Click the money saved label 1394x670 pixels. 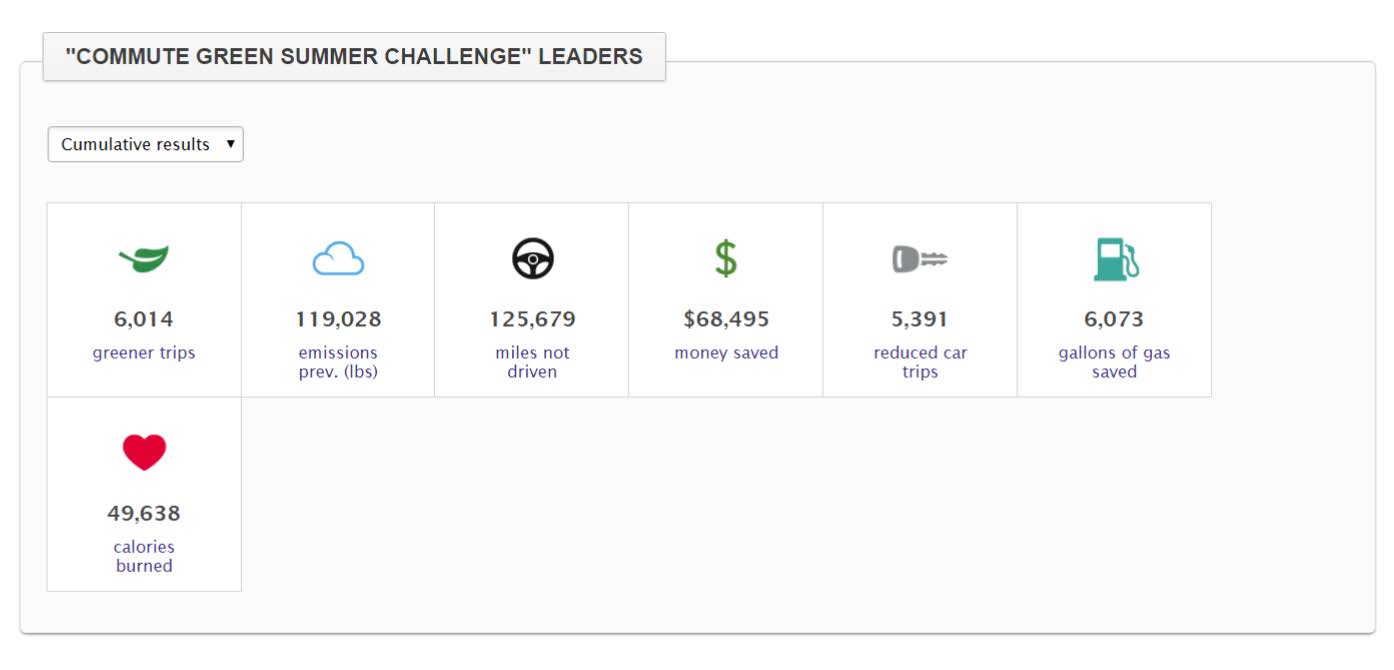tap(726, 353)
